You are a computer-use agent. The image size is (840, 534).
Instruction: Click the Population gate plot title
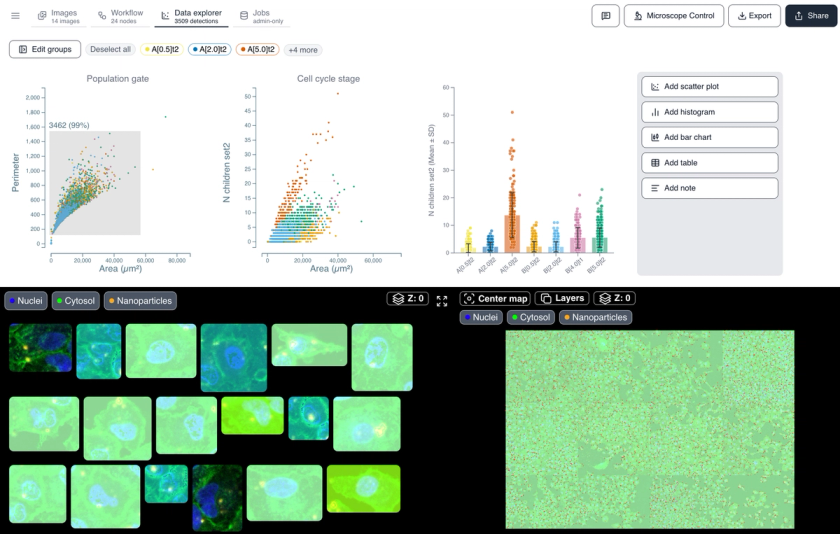tap(118, 79)
